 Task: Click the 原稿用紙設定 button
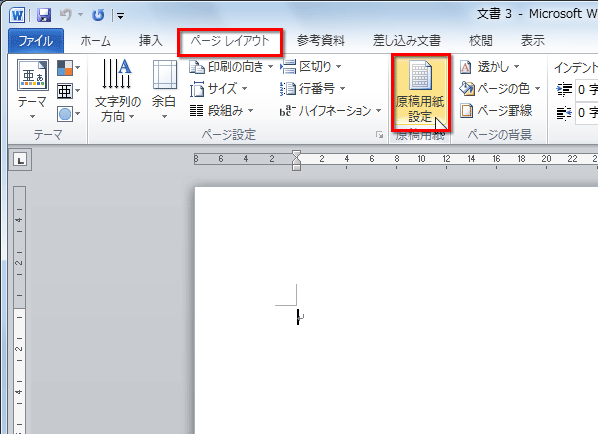tap(420, 92)
